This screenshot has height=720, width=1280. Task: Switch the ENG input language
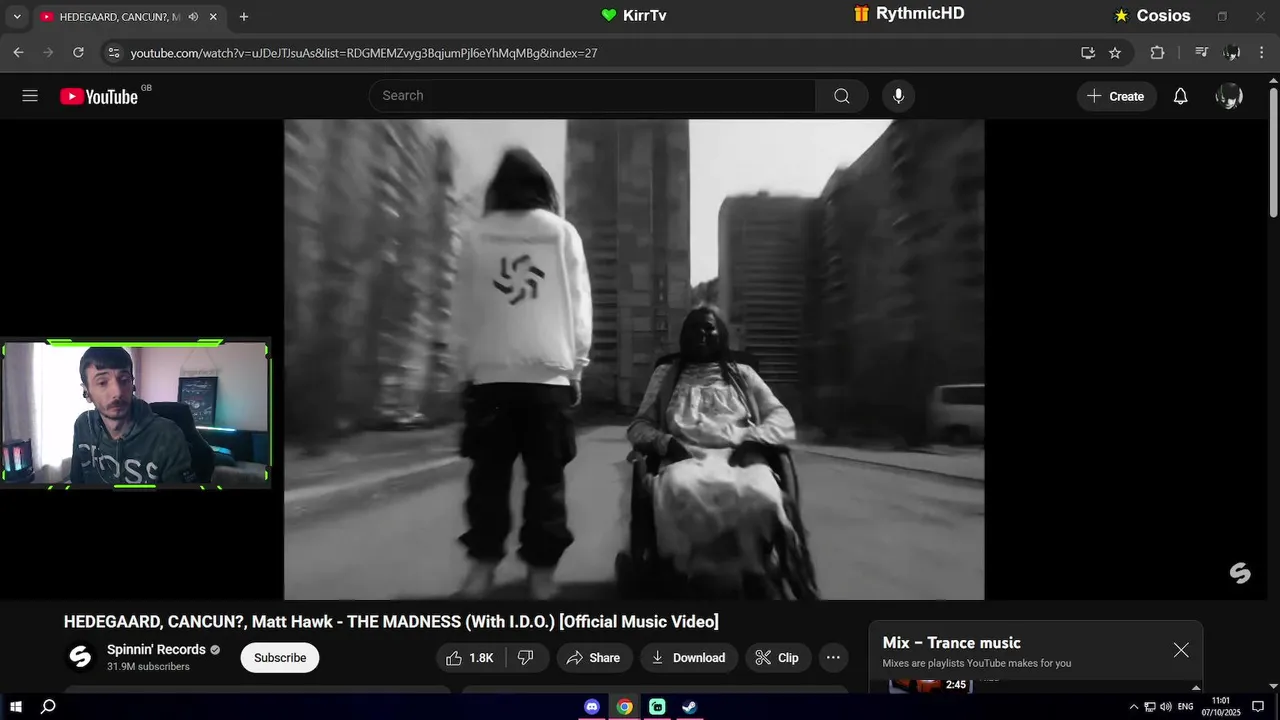tap(1186, 706)
